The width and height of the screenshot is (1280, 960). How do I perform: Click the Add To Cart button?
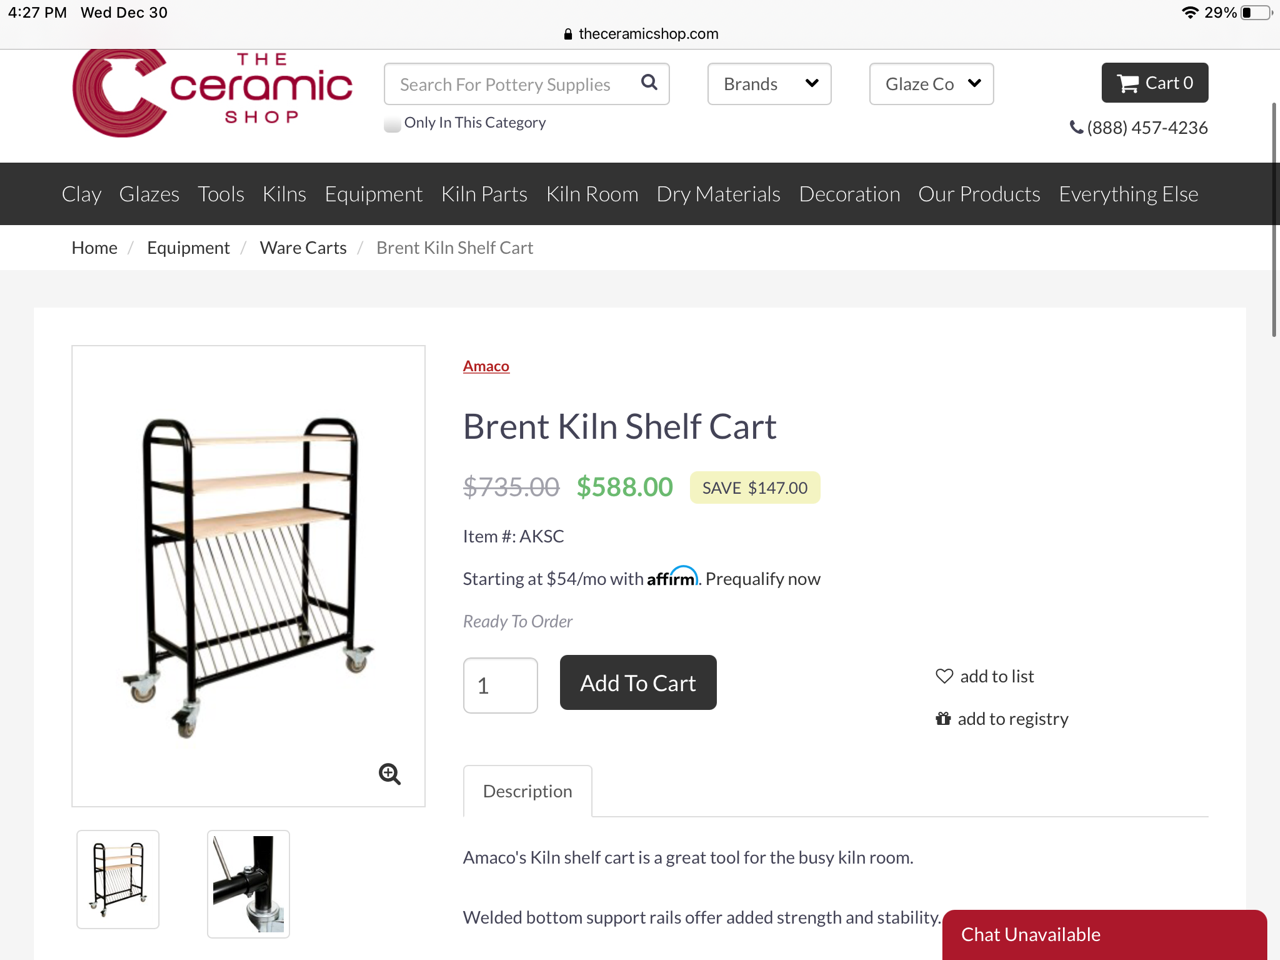coord(638,682)
